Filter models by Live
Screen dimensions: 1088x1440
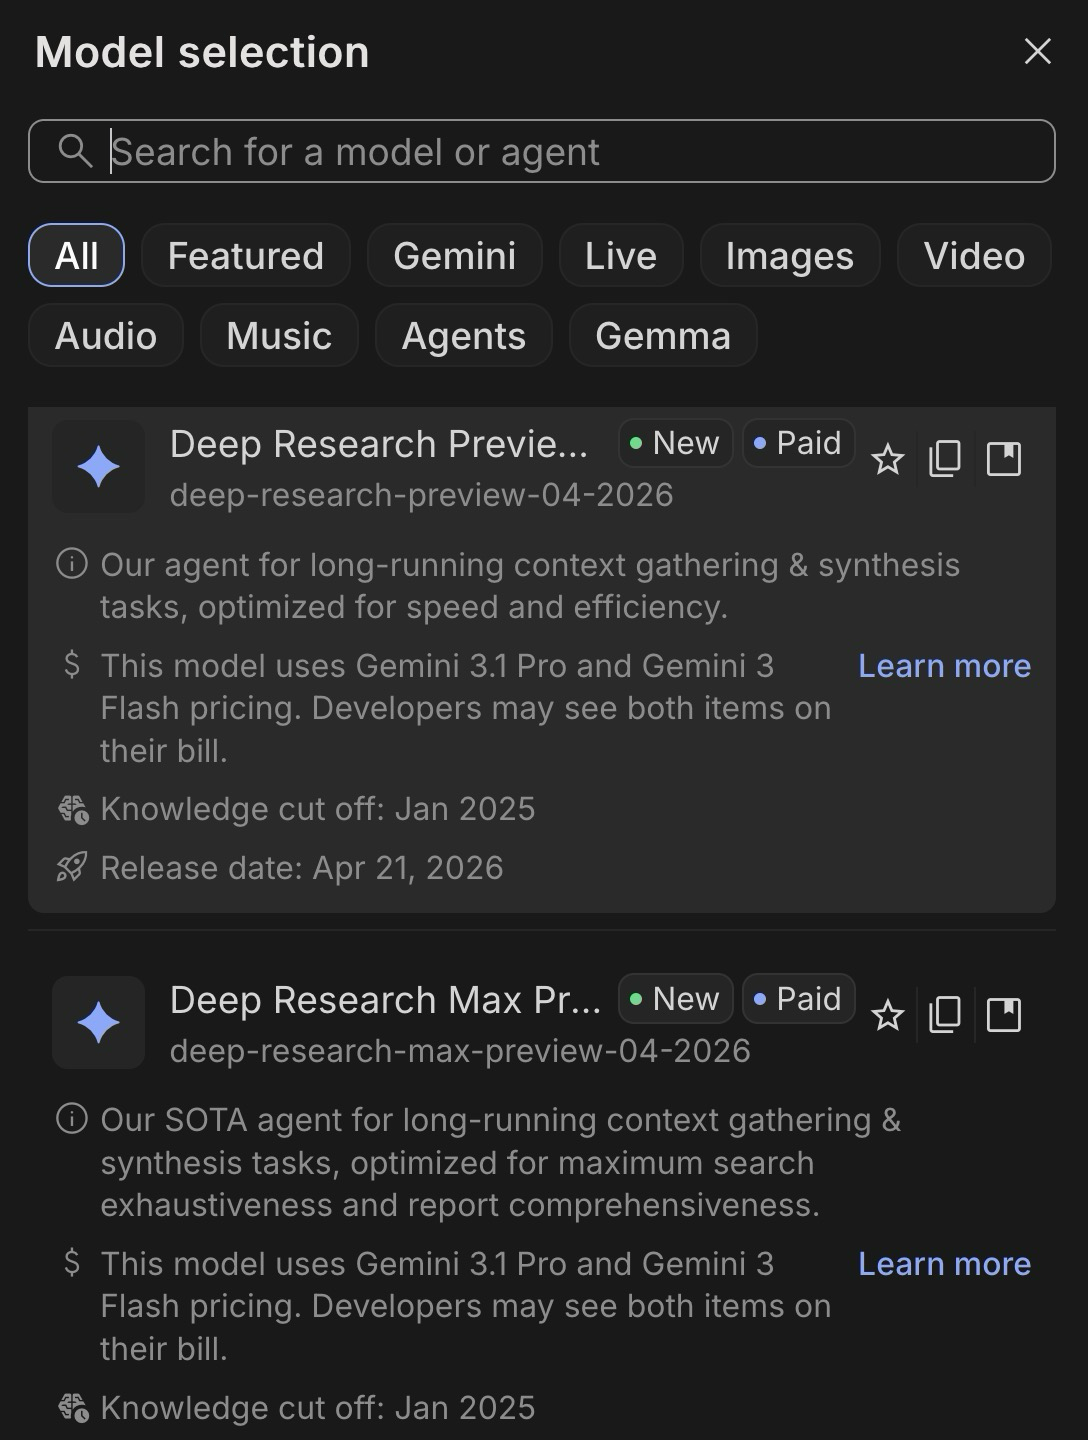coord(621,255)
